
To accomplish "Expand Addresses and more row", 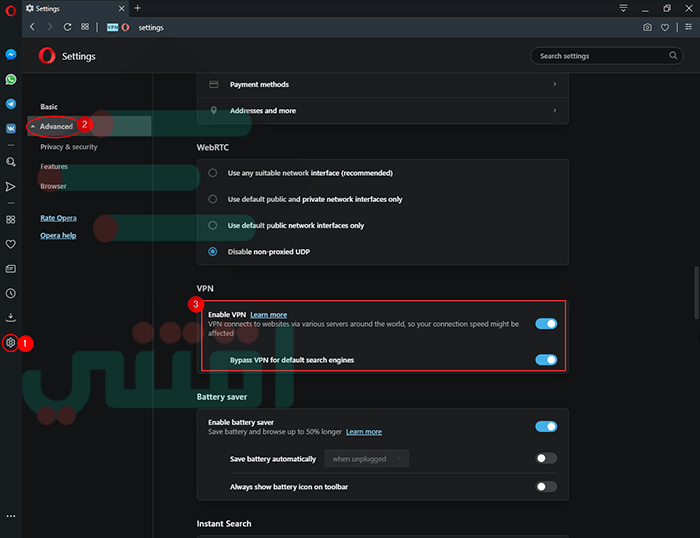I will point(383,111).
